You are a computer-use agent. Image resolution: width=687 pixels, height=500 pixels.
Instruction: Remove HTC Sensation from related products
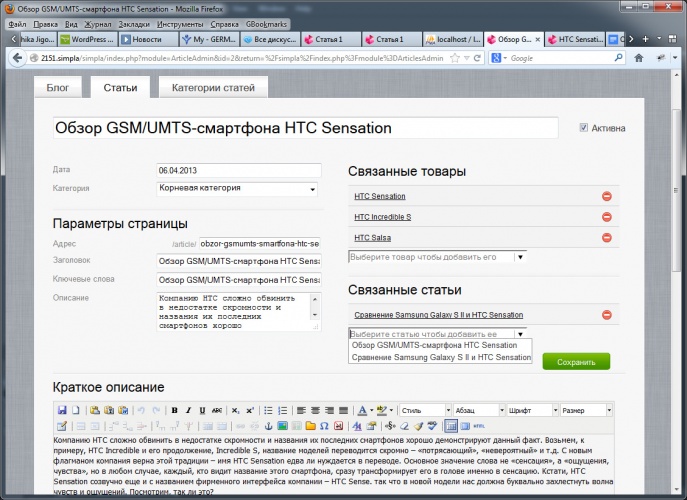pos(607,196)
